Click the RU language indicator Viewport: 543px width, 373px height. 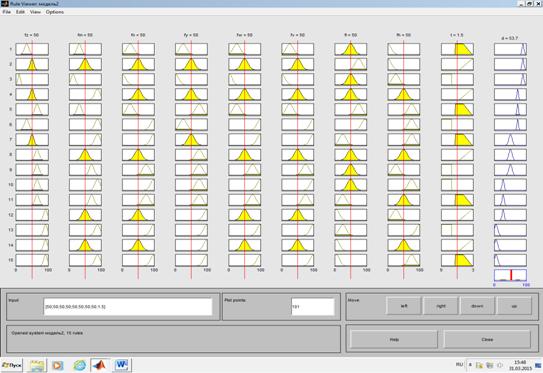click(x=459, y=365)
